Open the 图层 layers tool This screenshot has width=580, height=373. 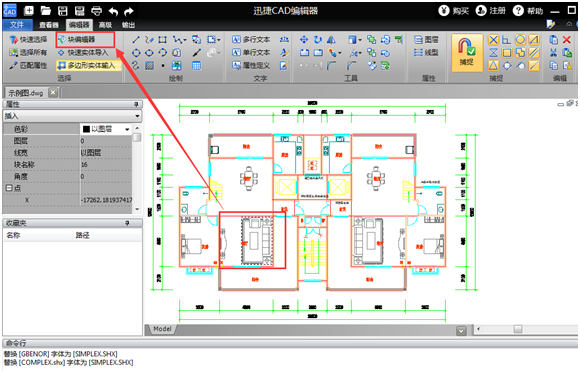click(426, 40)
